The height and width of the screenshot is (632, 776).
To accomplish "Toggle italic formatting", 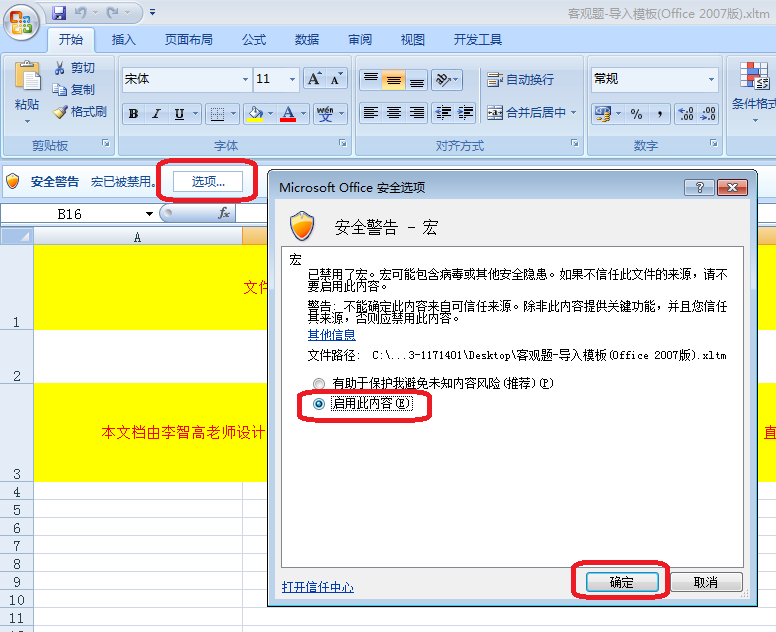I will (x=156, y=114).
